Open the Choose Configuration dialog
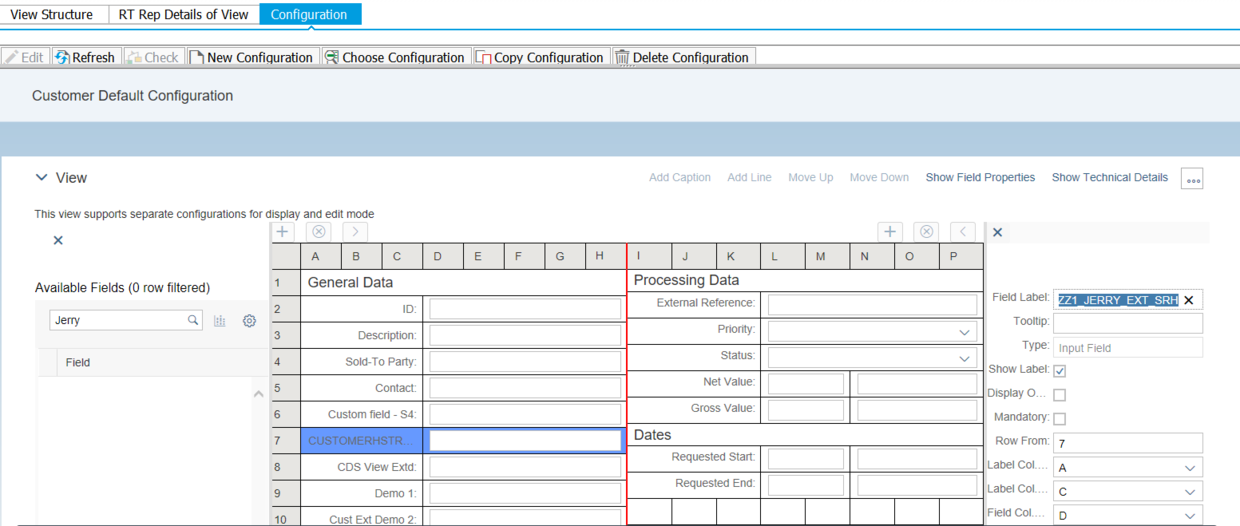This screenshot has width=1240, height=526. 396,57
